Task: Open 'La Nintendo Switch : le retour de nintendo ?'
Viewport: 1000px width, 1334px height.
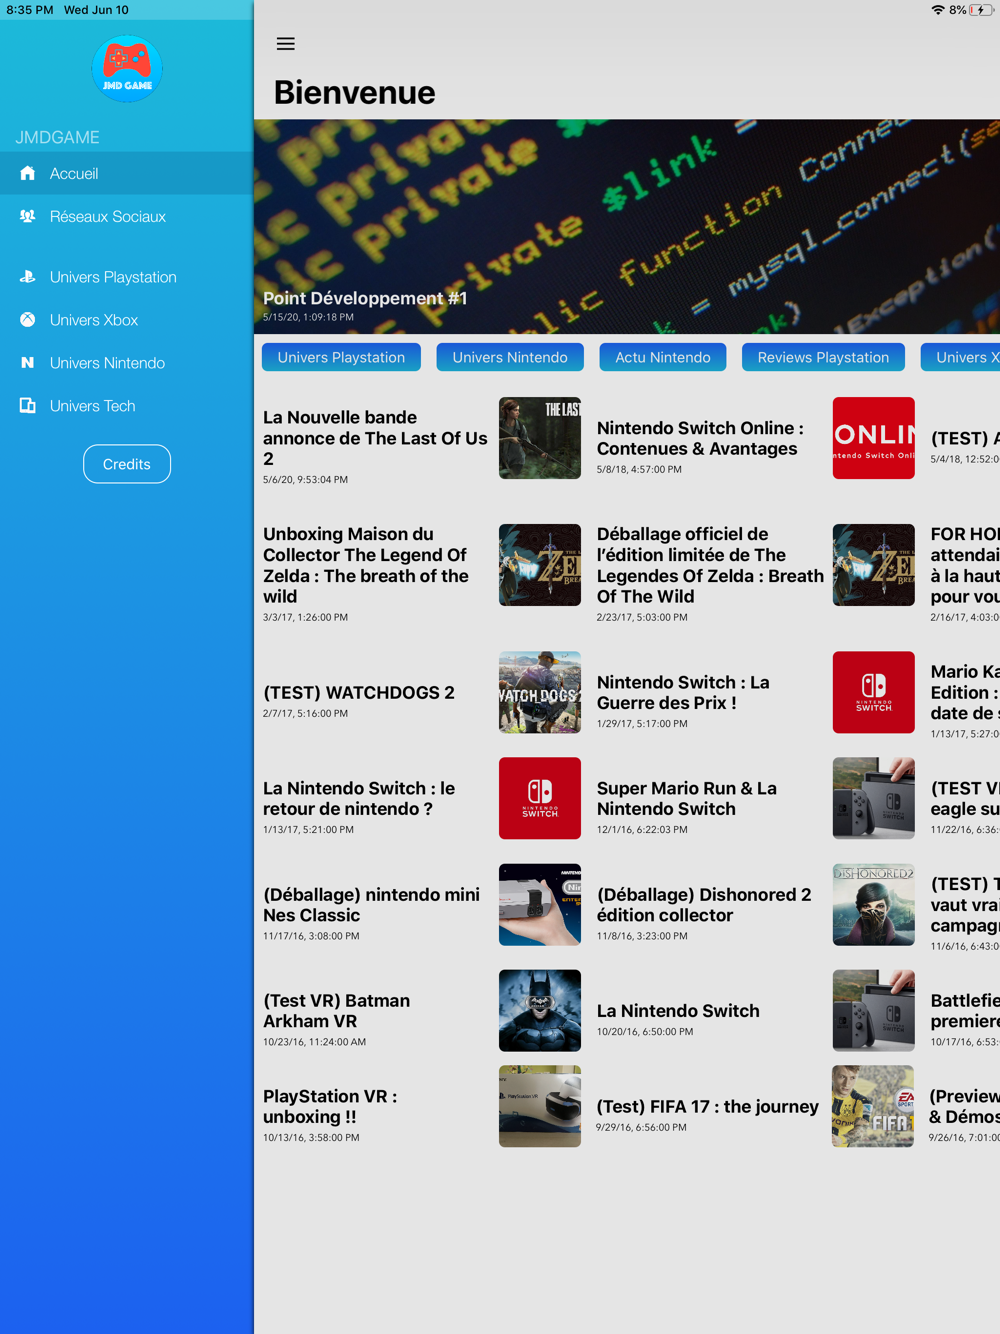Action: click(x=359, y=798)
